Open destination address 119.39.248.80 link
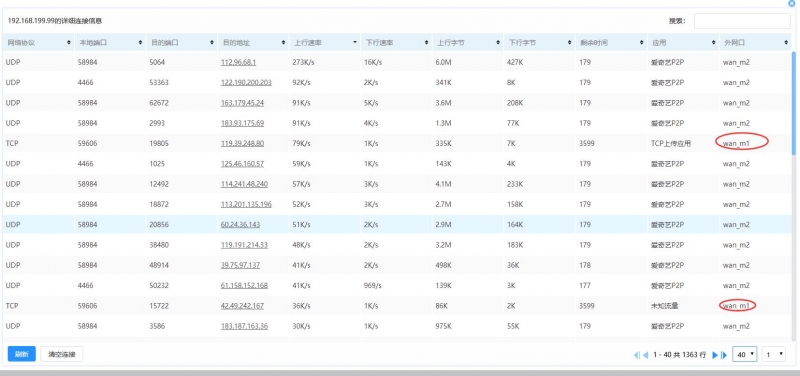Screen dimensions: 800x376 pos(242,143)
